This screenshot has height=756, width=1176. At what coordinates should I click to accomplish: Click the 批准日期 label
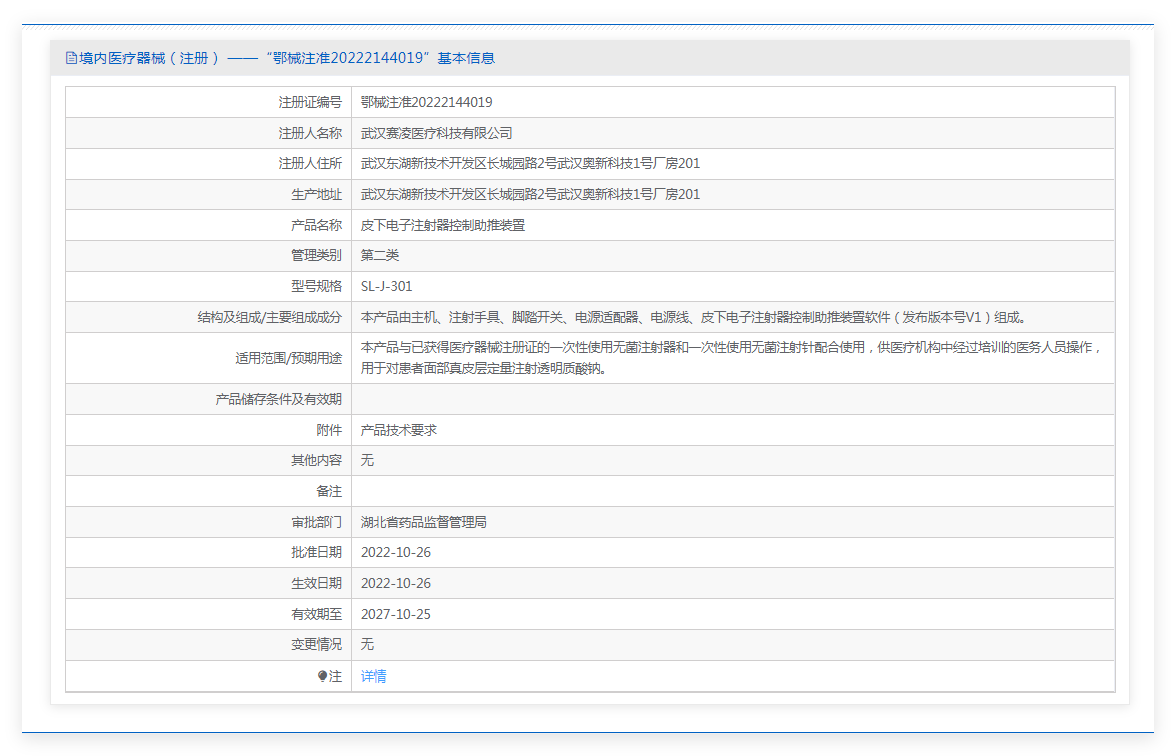pyautogui.click(x=316, y=553)
